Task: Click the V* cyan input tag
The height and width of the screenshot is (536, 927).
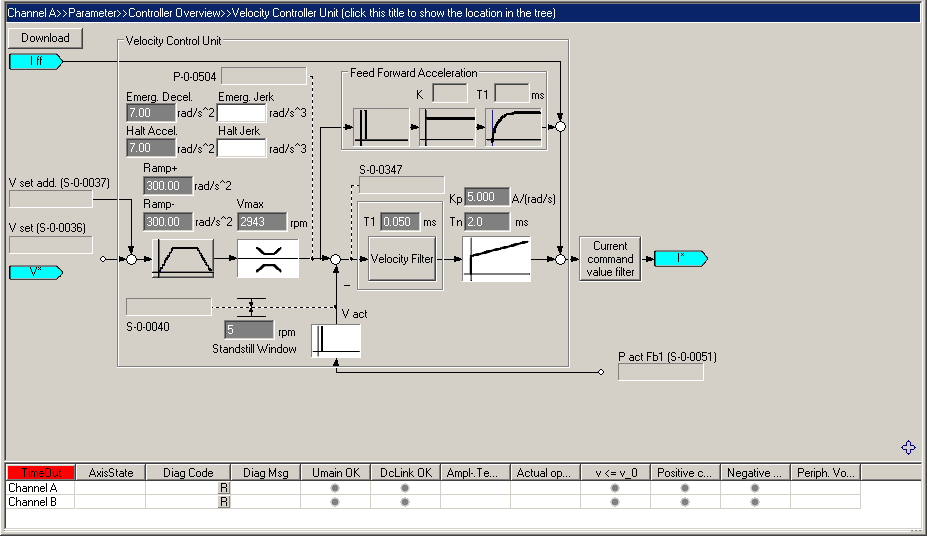Action: pyautogui.click(x=35, y=272)
